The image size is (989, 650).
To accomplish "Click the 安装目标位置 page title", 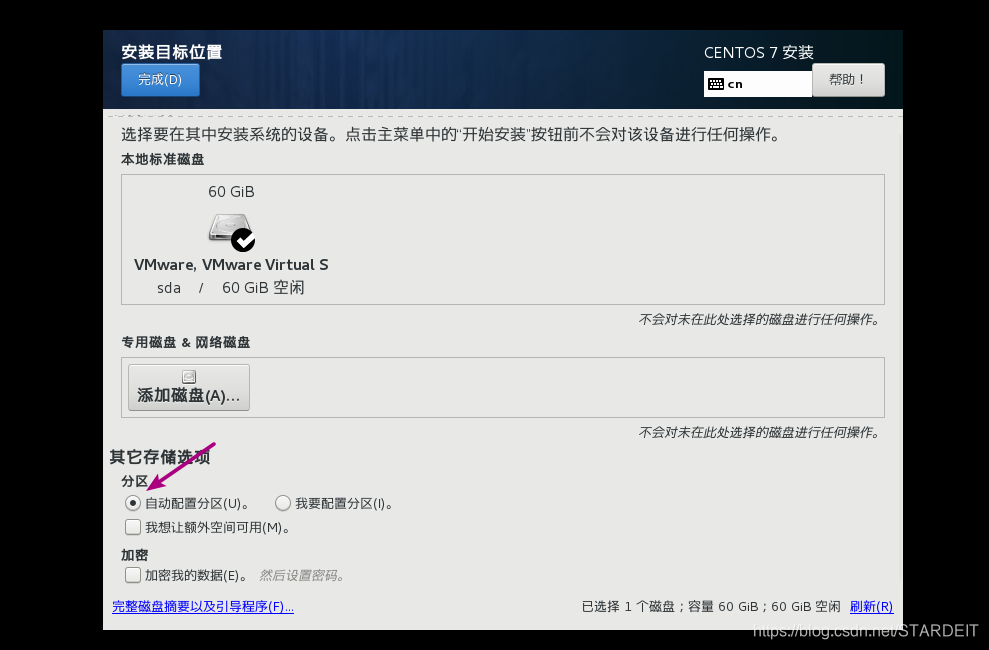I will click(x=172, y=52).
